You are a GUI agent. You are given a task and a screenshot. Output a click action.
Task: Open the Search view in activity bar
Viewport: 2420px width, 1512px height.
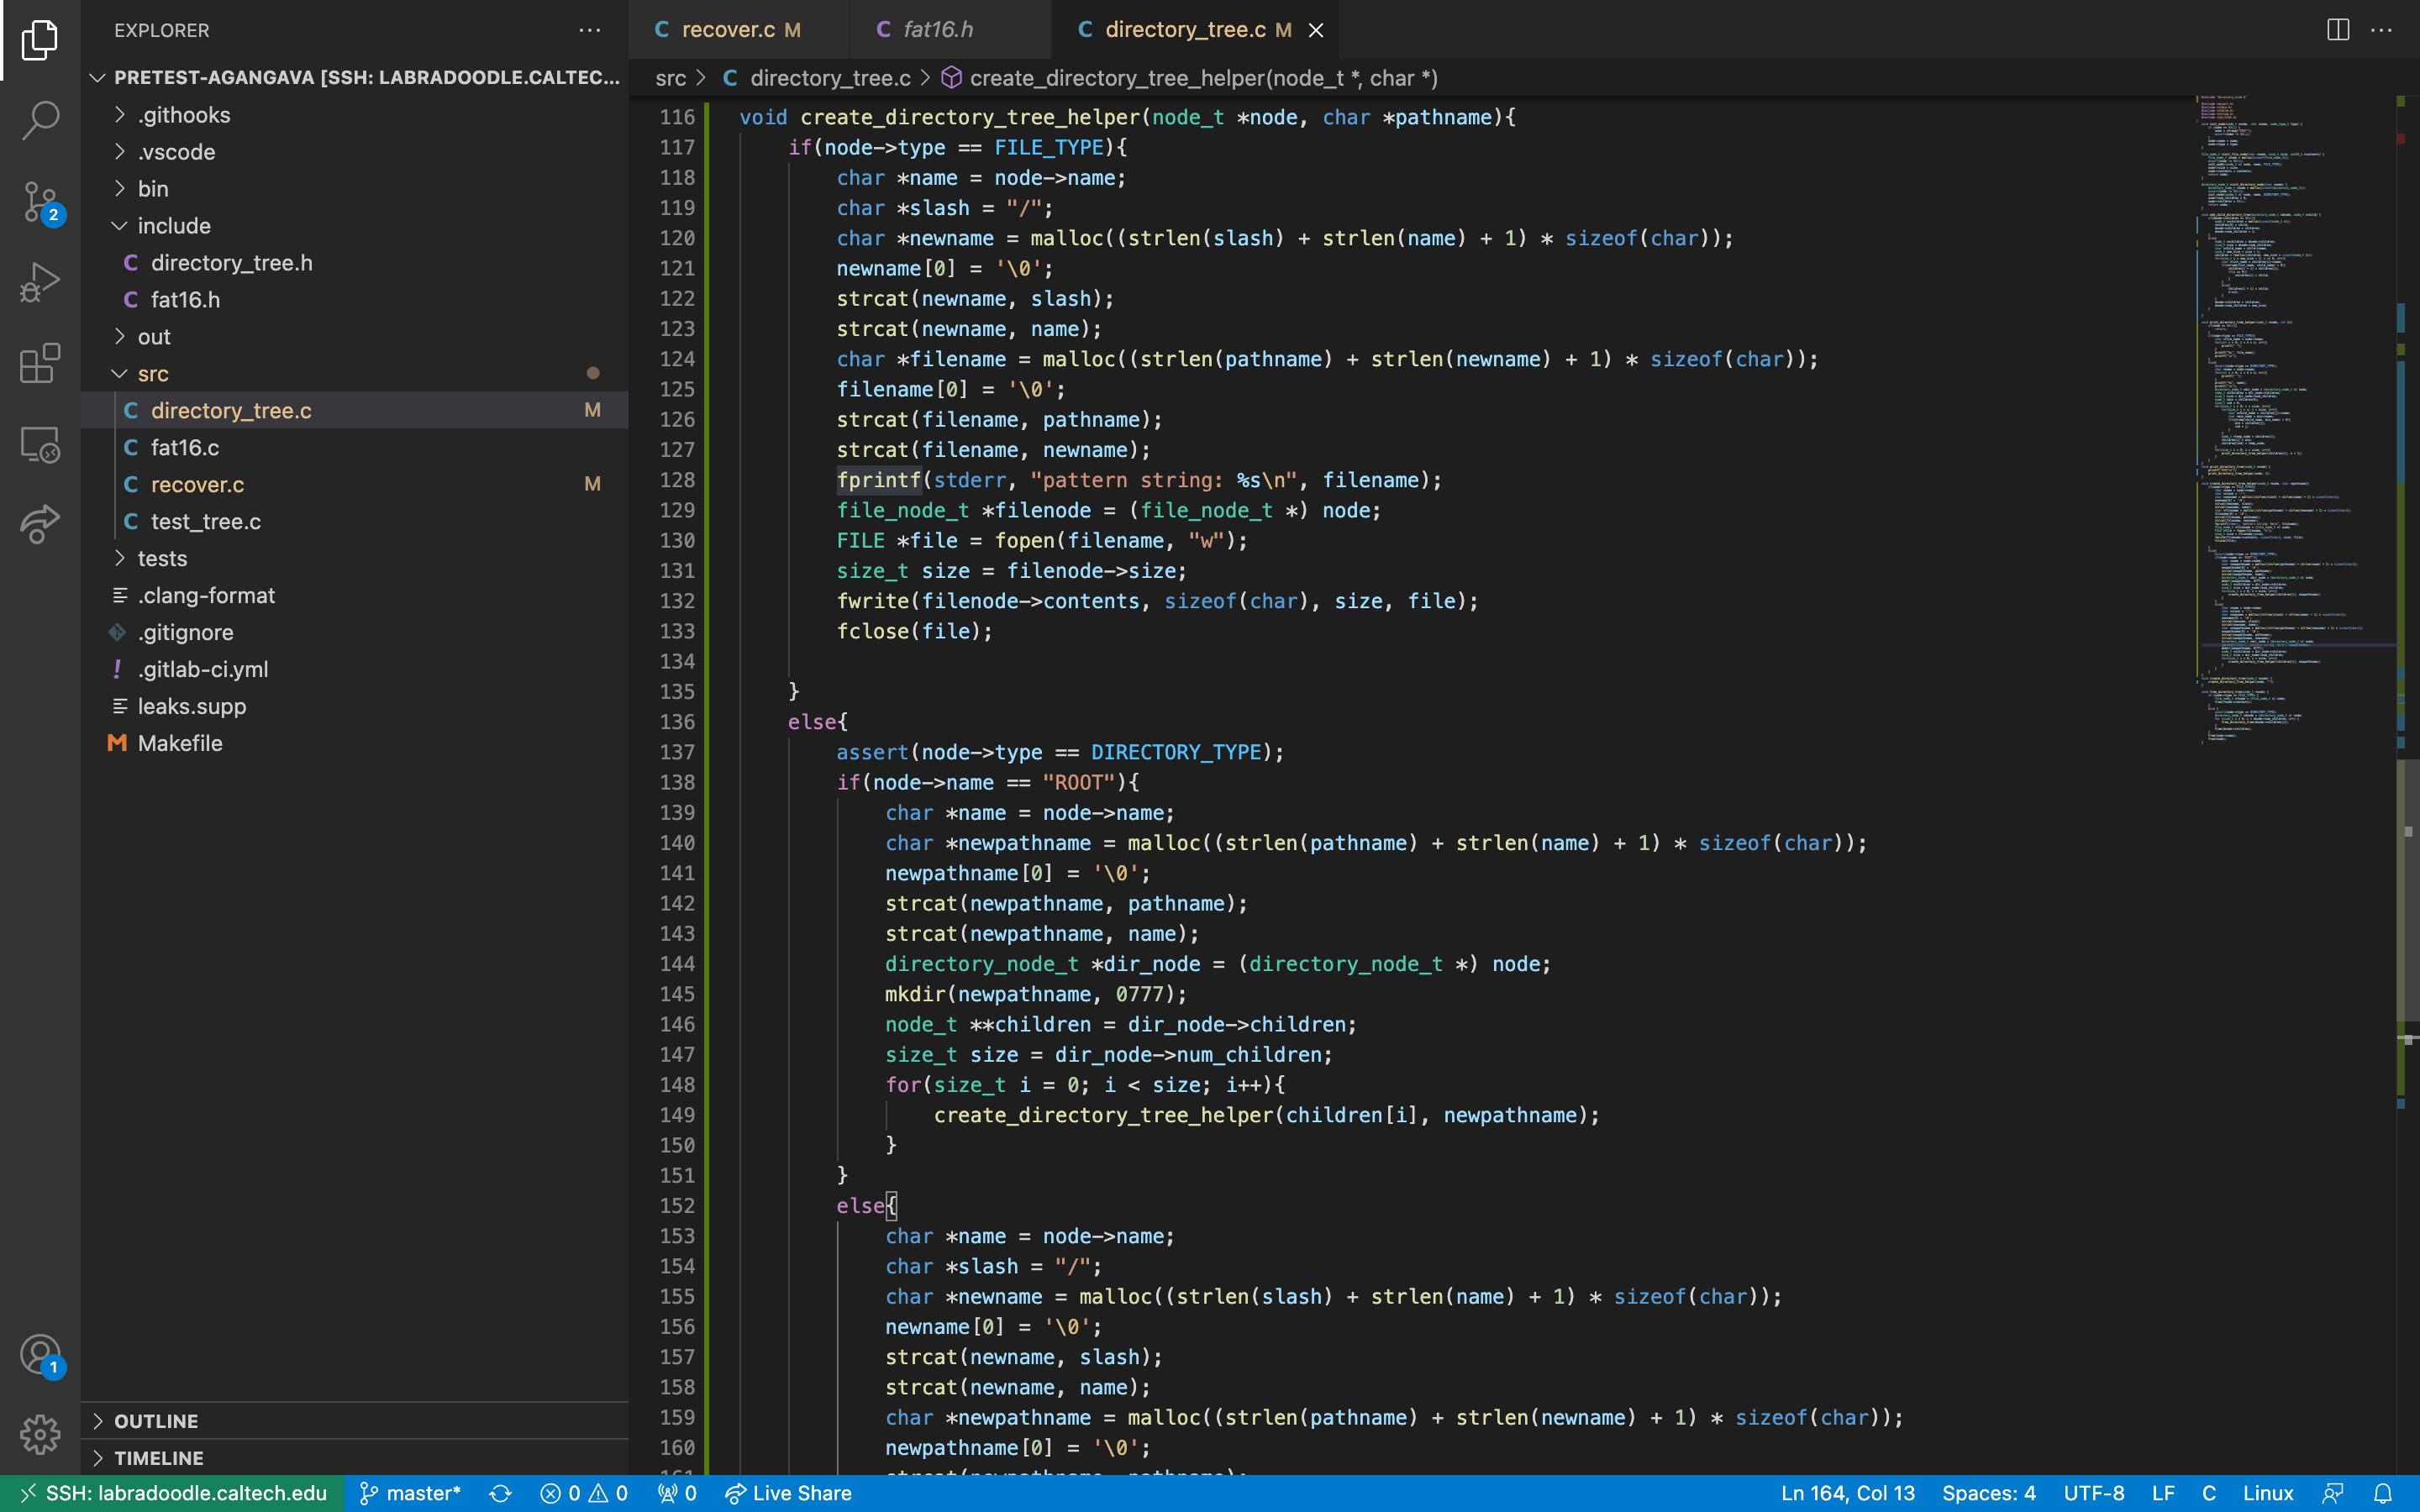tap(40, 120)
